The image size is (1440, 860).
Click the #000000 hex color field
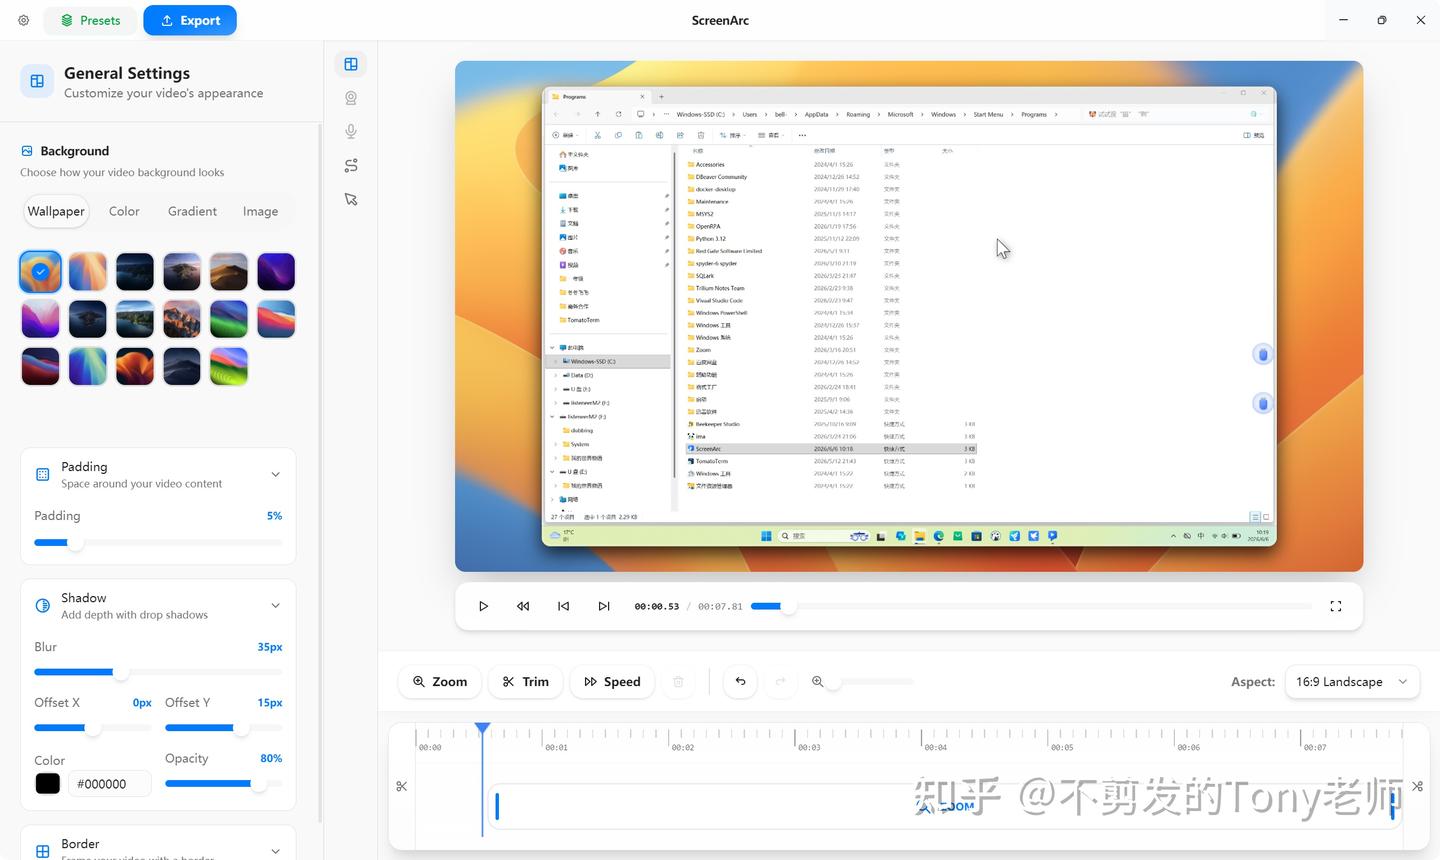tap(109, 784)
